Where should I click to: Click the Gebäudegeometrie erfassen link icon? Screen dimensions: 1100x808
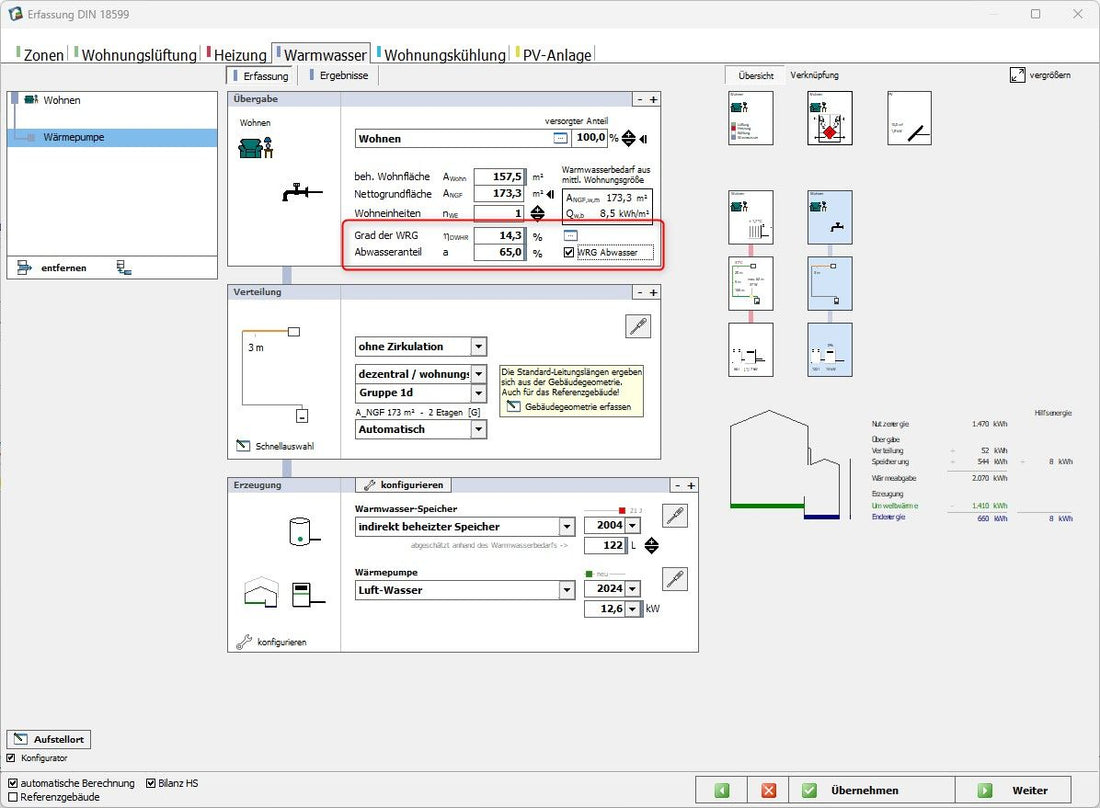point(513,407)
